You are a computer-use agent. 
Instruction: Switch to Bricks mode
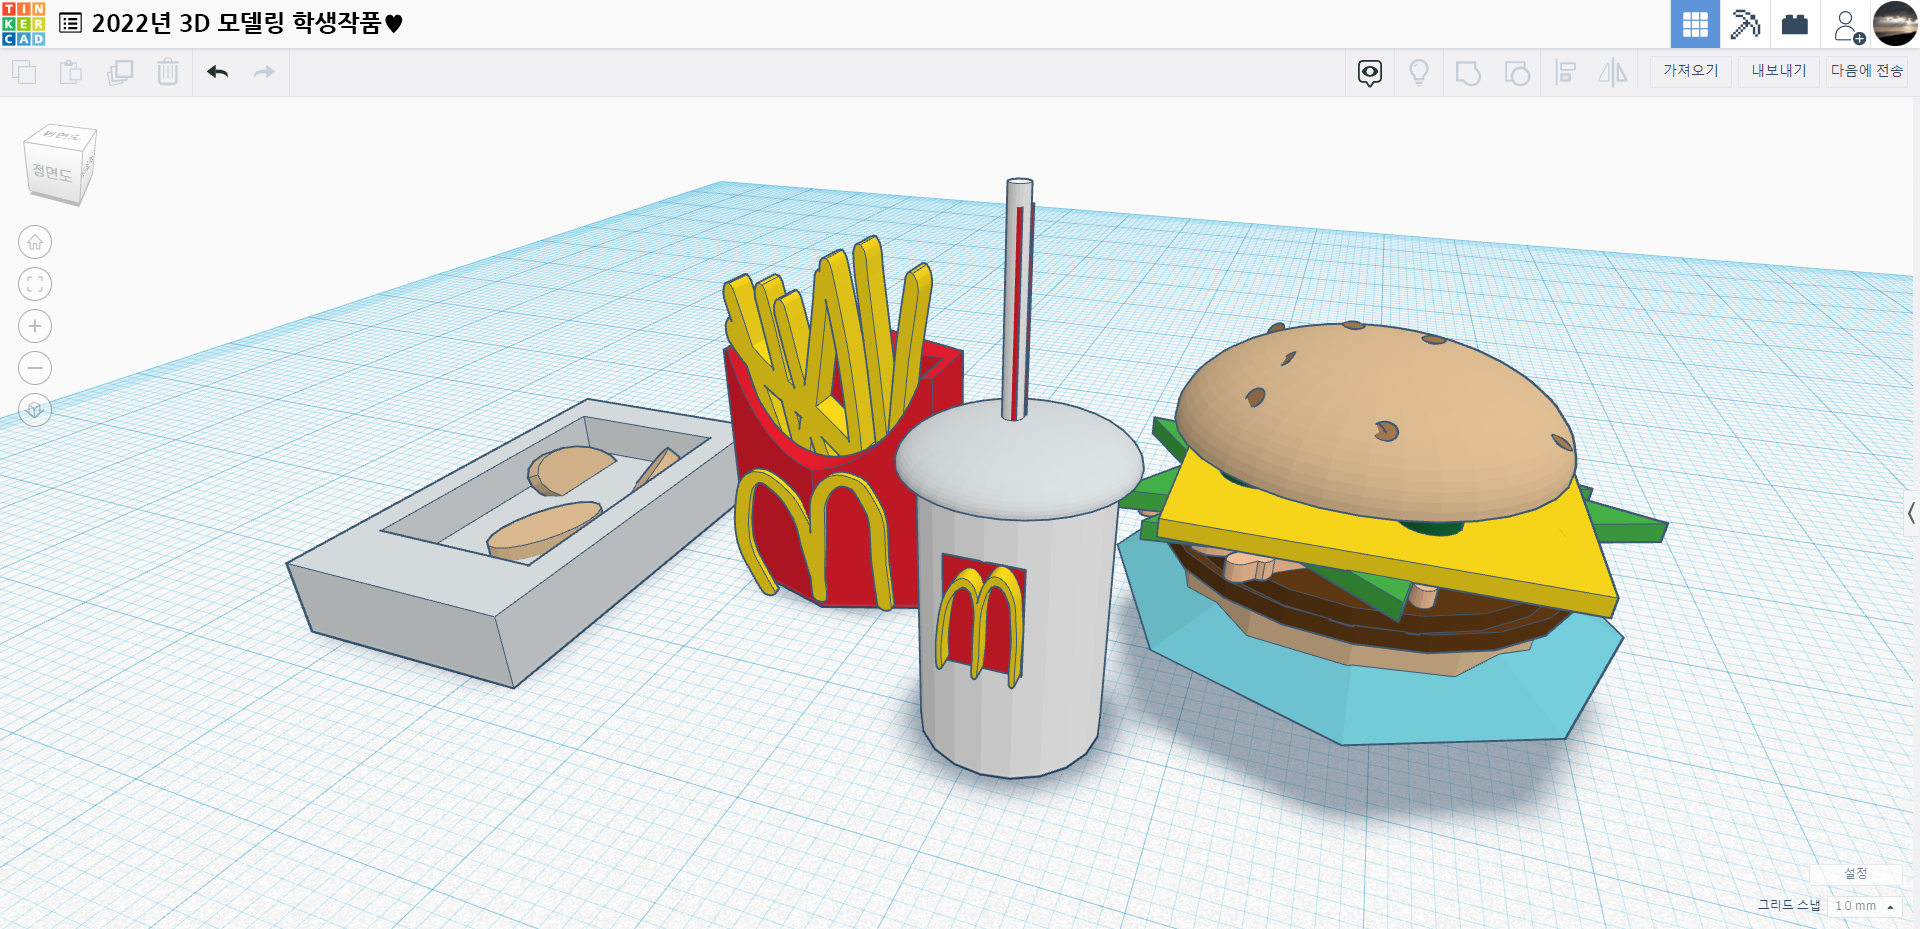(1795, 24)
